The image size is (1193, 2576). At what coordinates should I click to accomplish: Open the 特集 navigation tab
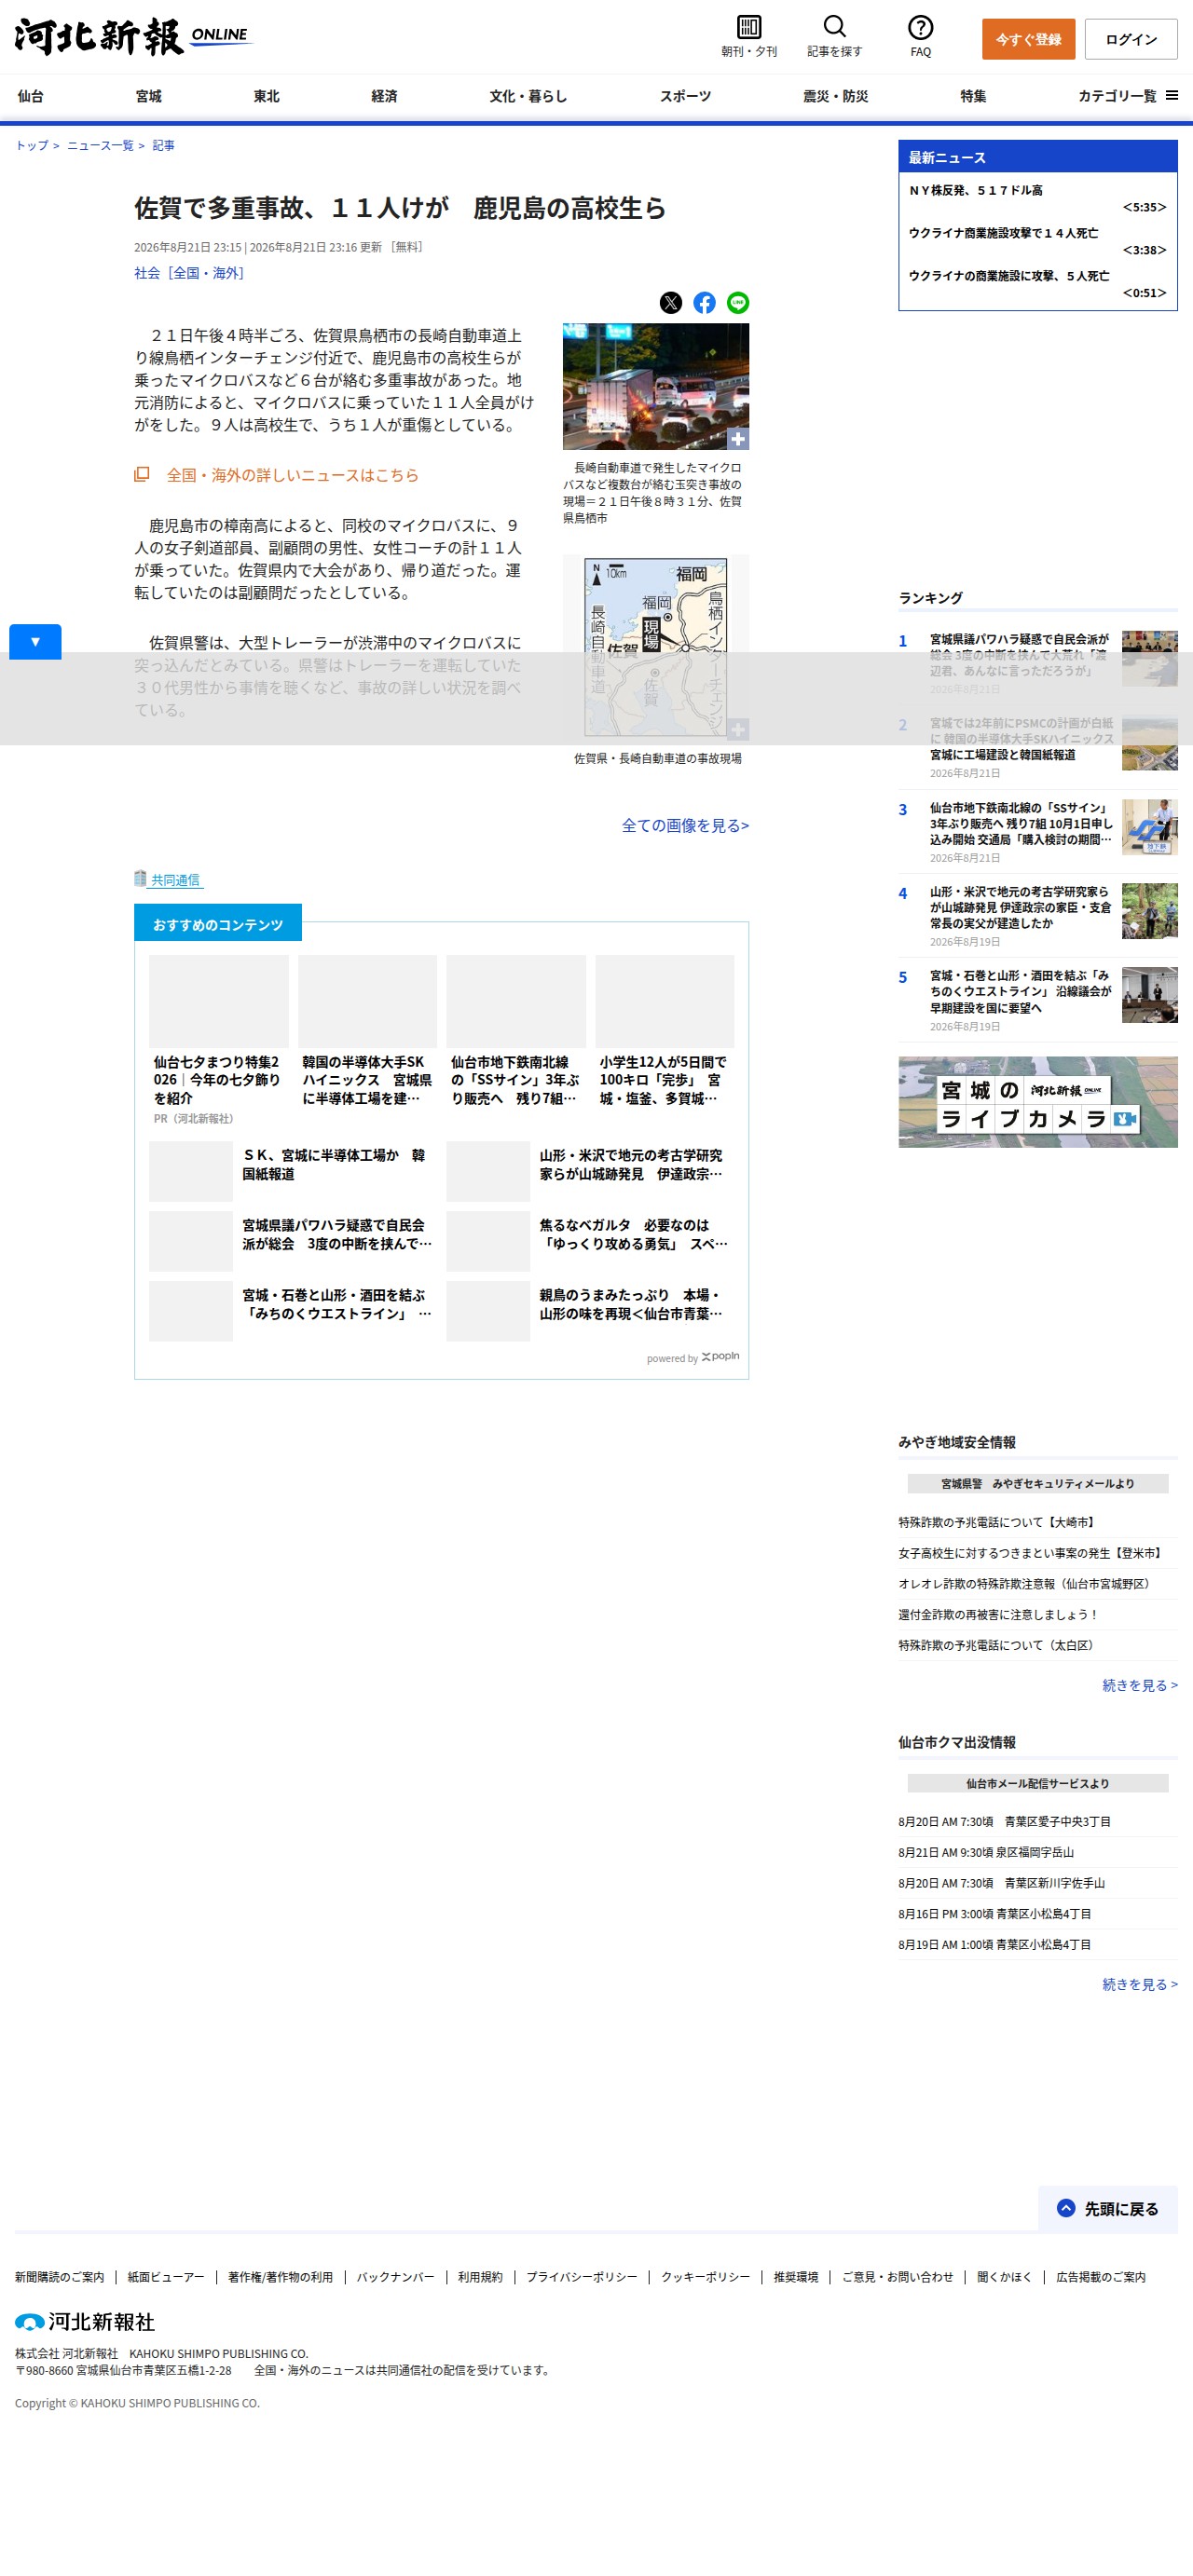[973, 96]
